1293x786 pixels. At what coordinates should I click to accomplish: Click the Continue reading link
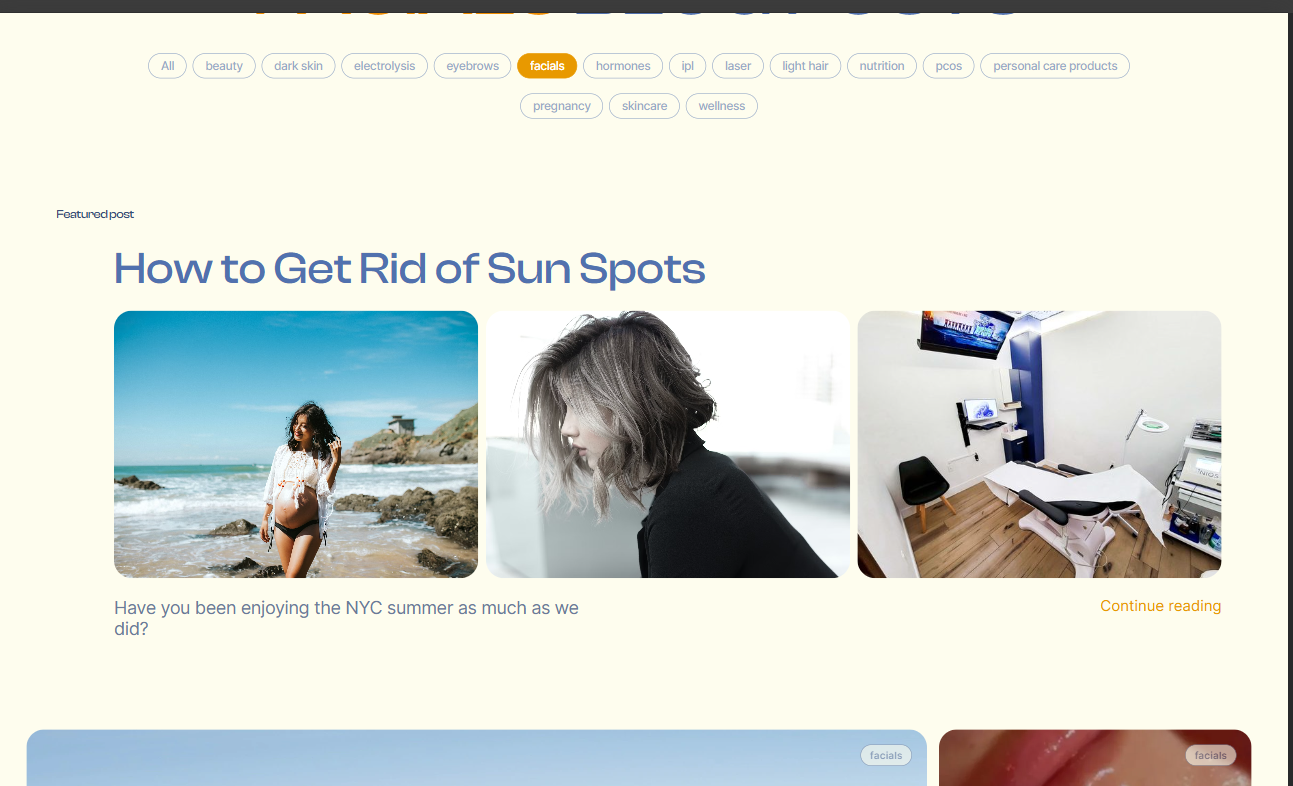[1160, 606]
